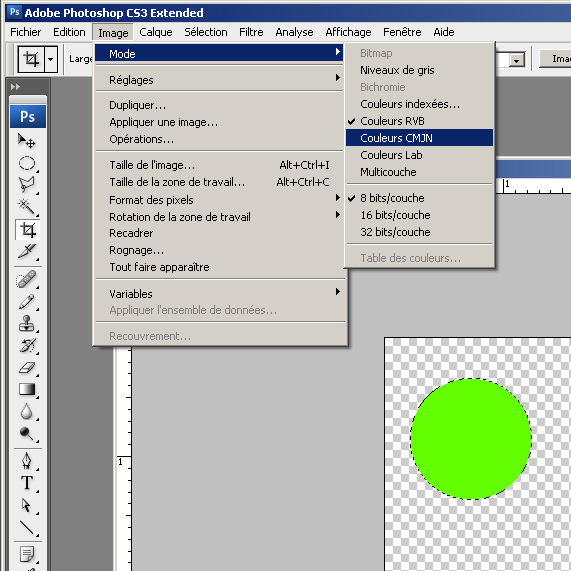Select the Move tool
The width and height of the screenshot is (571, 571).
tap(27, 141)
